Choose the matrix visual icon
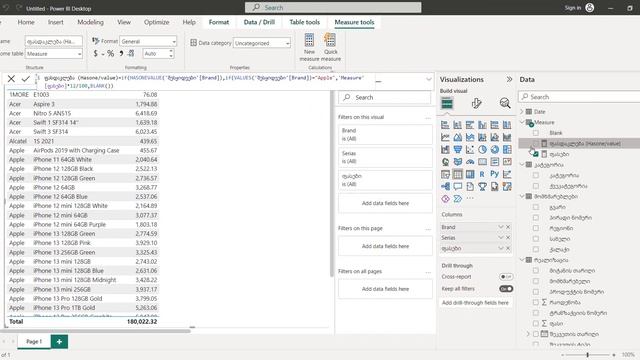The height and width of the screenshot is (360, 640). (x=470, y=174)
